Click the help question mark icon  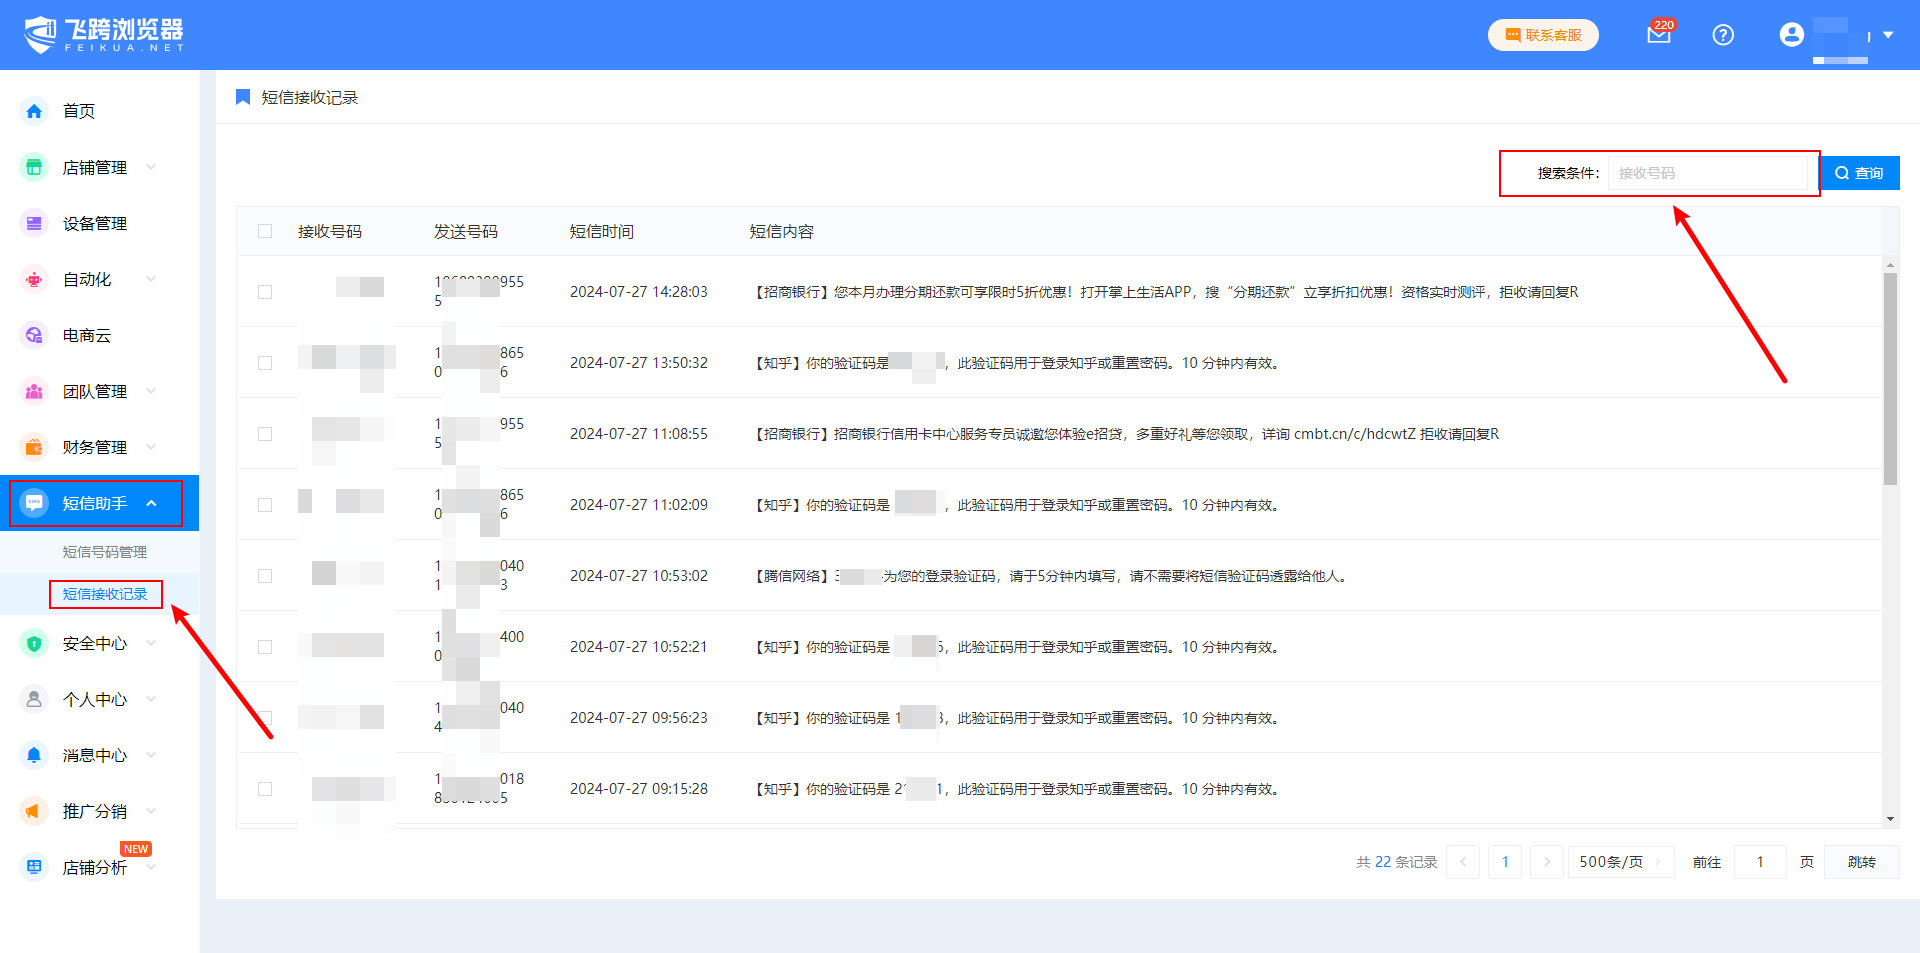coord(1722,35)
